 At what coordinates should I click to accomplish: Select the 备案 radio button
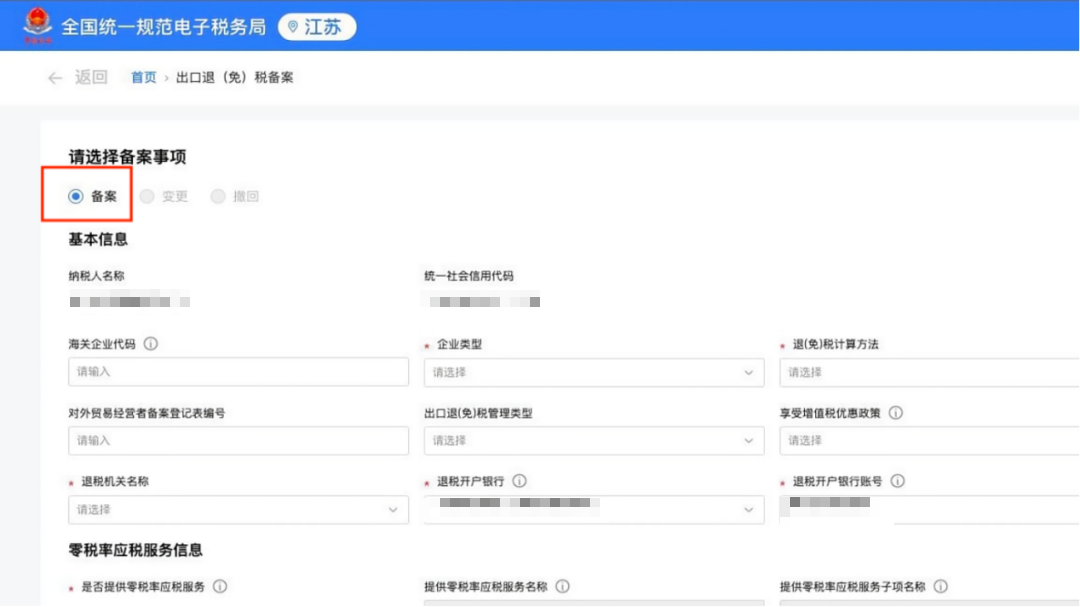point(76,197)
